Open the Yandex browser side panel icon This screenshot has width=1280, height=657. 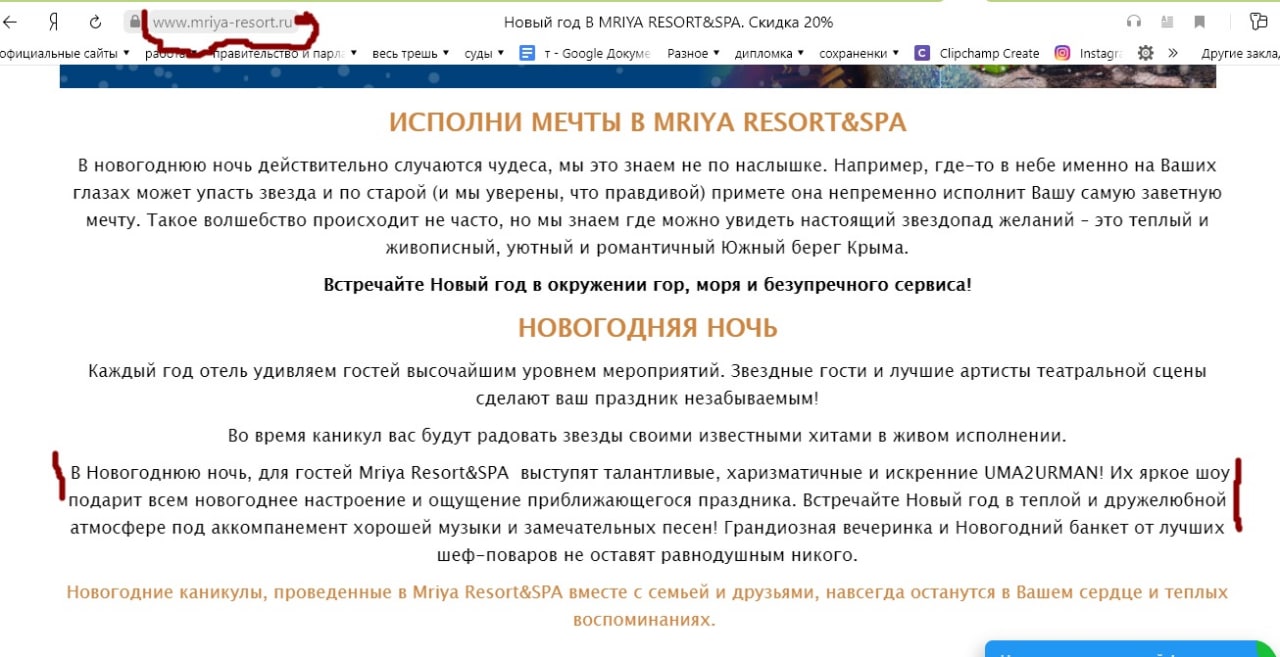[x=1258, y=22]
